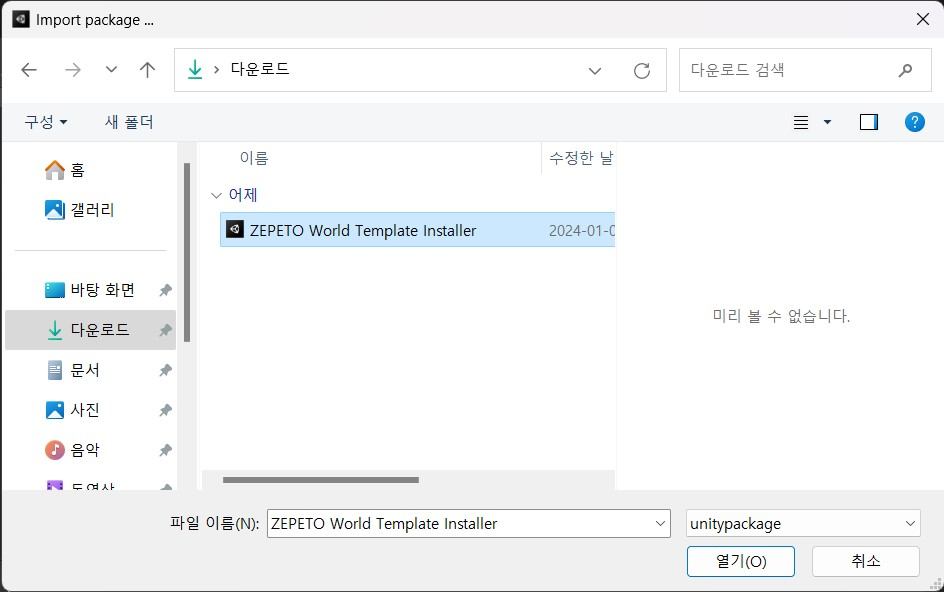
Task: Click the document icon beside 문서
Action: coord(55,370)
